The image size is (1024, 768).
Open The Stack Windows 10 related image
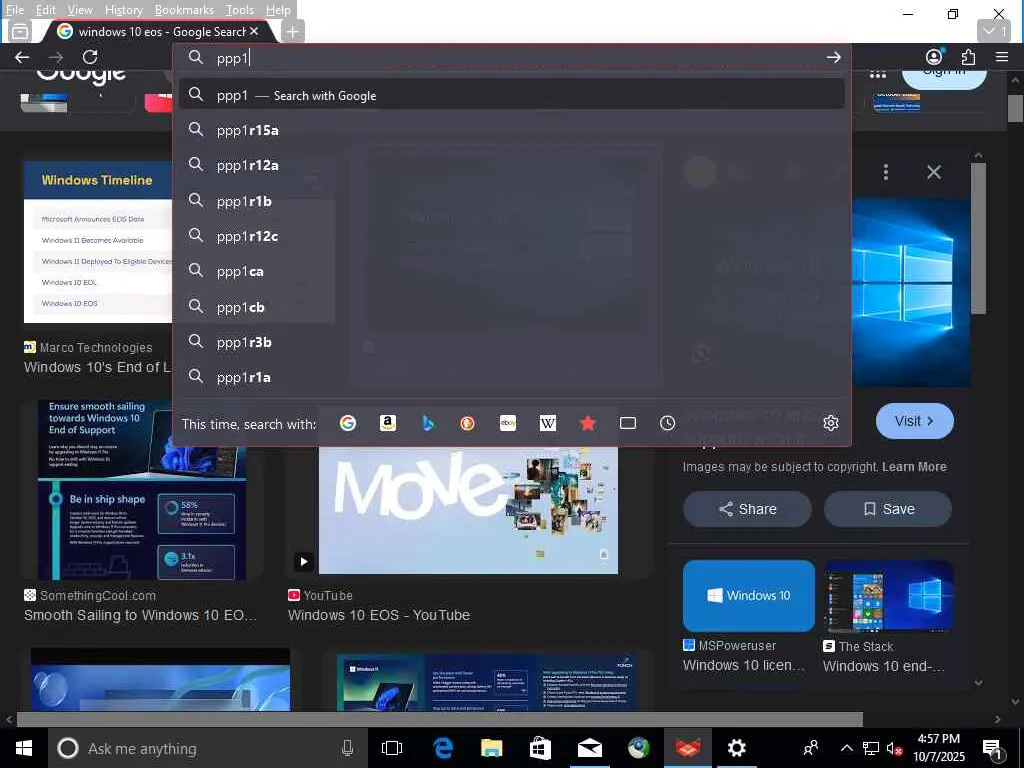pyautogui.click(x=888, y=596)
